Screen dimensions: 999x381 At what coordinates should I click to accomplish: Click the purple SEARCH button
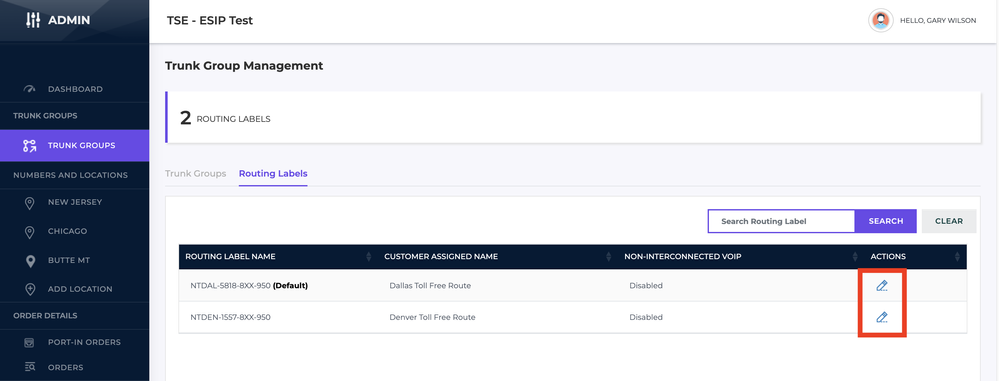(886, 221)
